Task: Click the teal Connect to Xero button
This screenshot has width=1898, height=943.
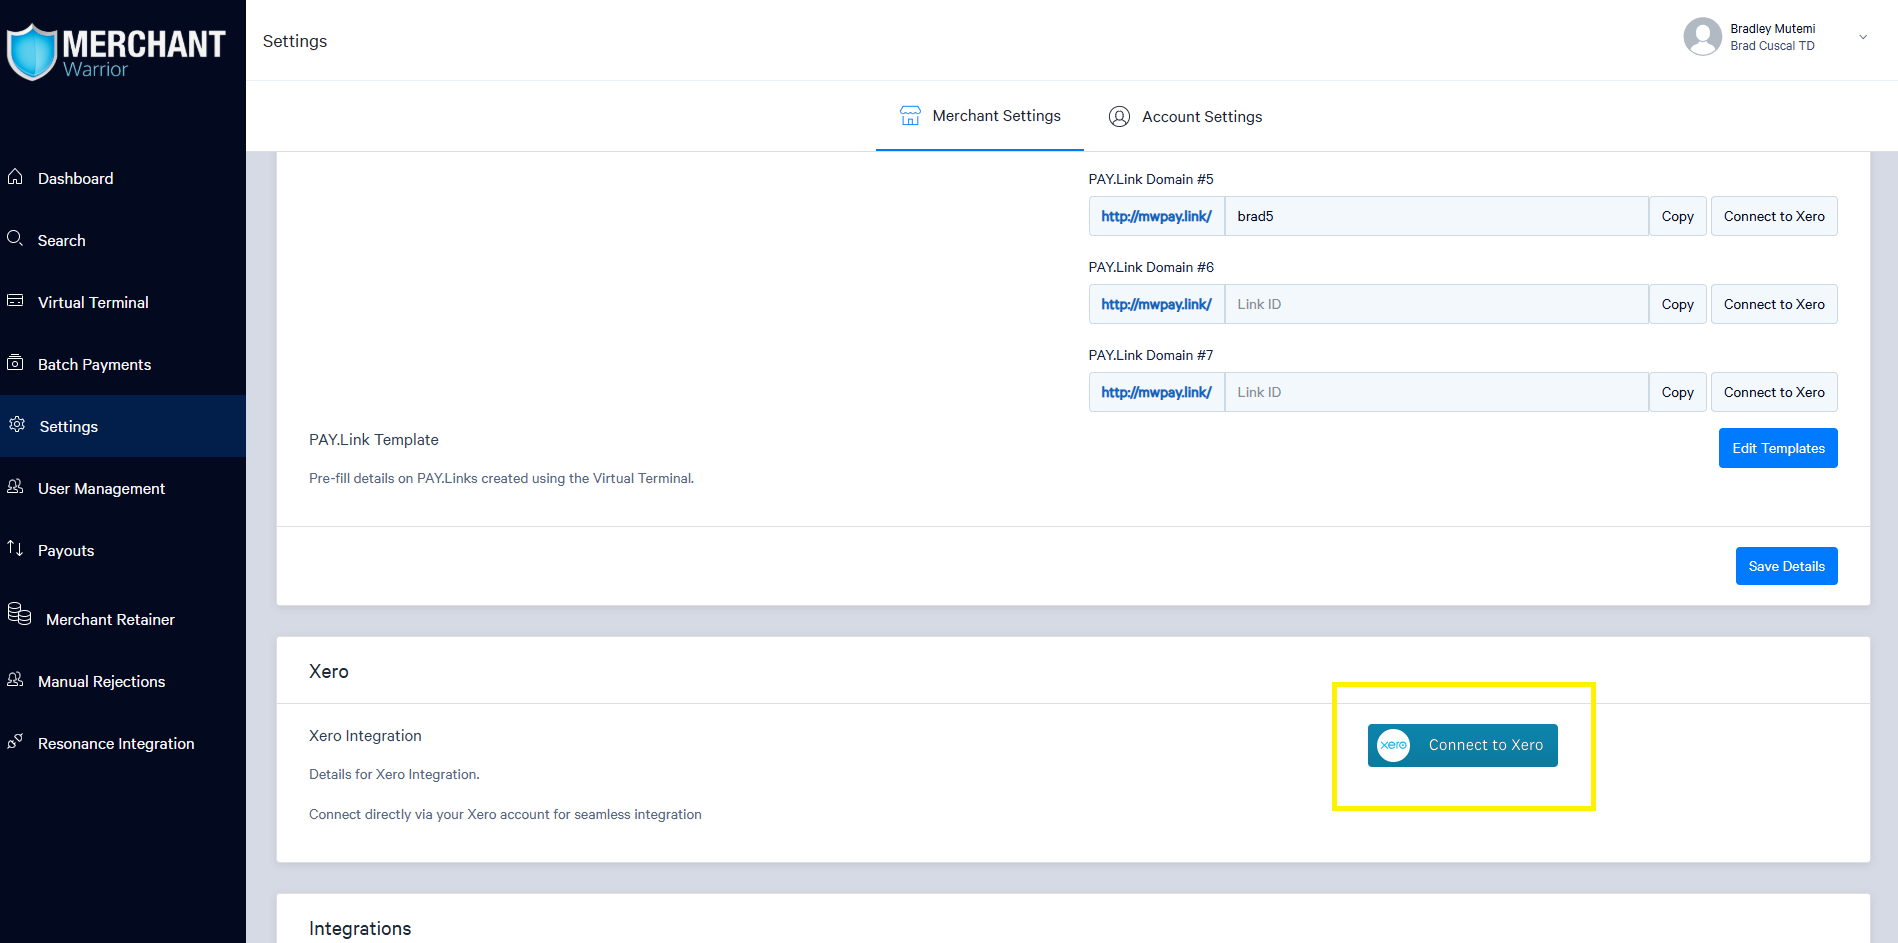Action: click(x=1463, y=745)
